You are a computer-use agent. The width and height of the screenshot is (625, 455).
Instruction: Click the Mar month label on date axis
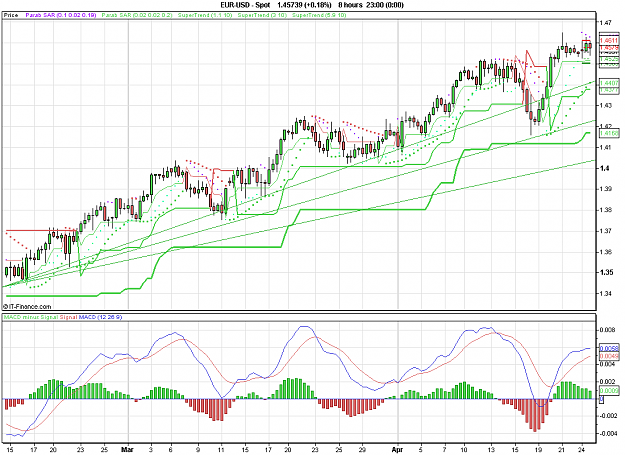click(128, 449)
